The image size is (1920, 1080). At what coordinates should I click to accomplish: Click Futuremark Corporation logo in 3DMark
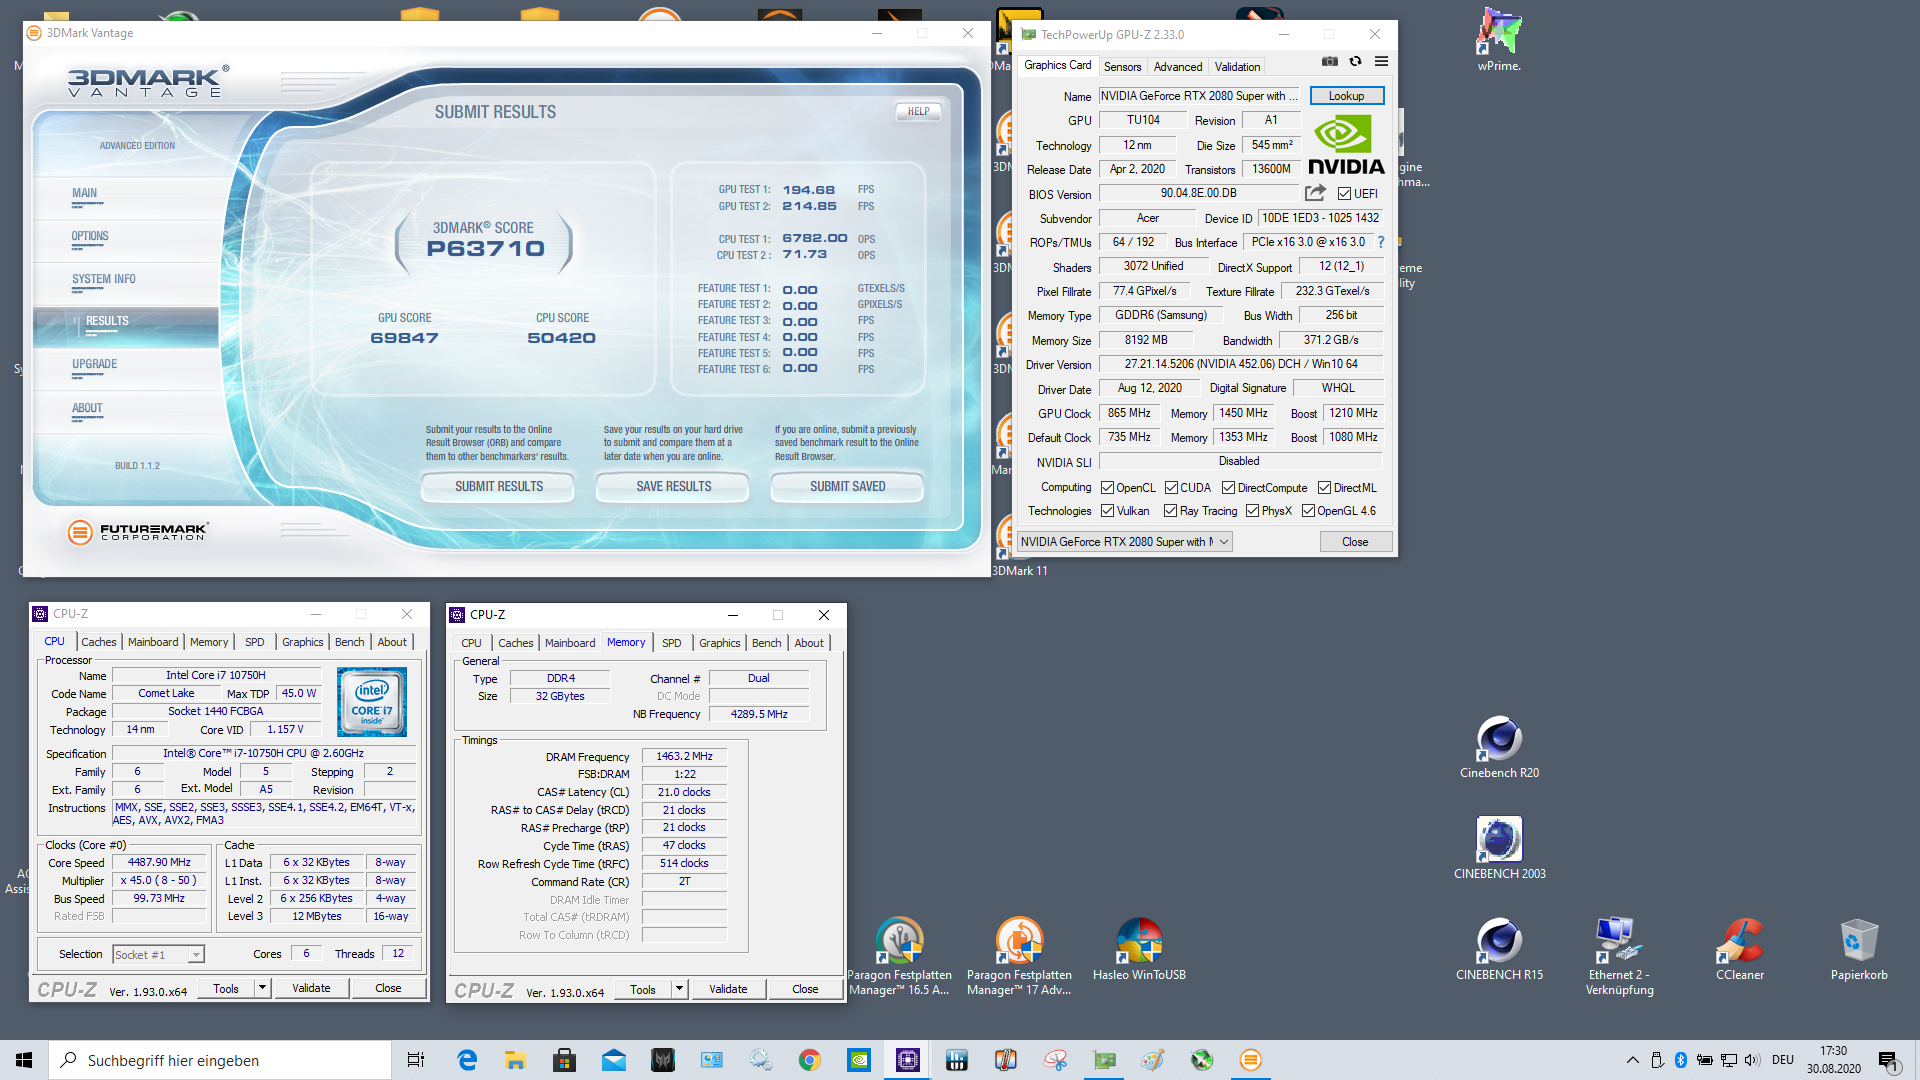[x=138, y=532]
